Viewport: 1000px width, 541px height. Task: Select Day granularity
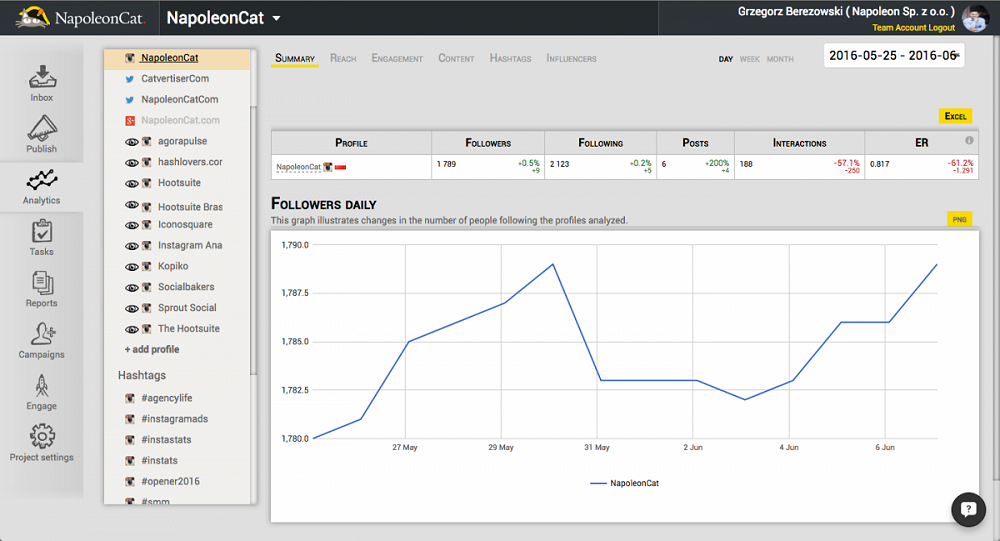pos(726,59)
